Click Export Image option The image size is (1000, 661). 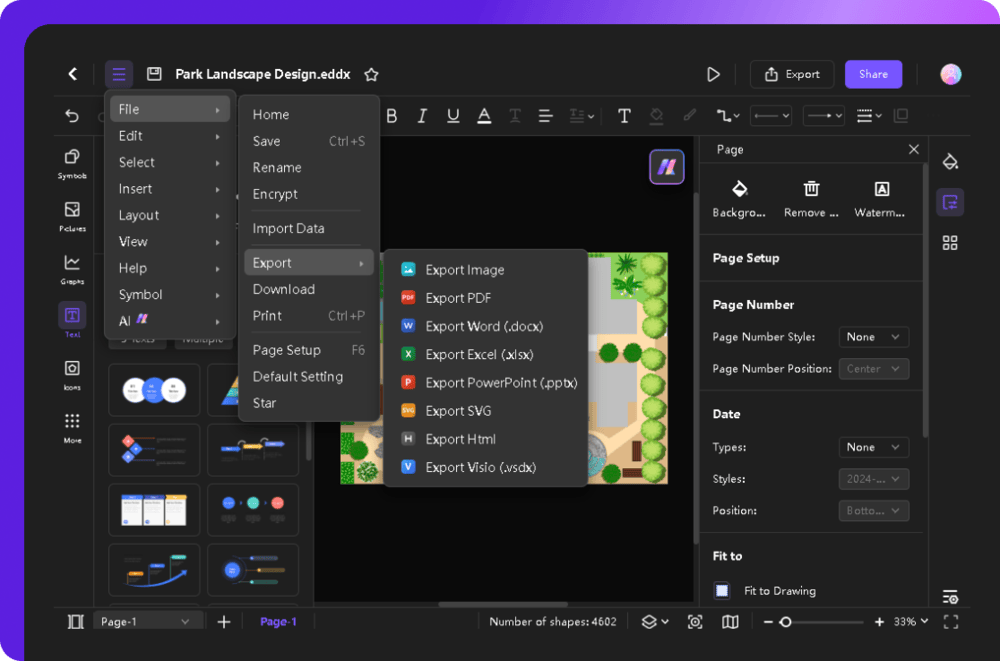(x=485, y=270)
